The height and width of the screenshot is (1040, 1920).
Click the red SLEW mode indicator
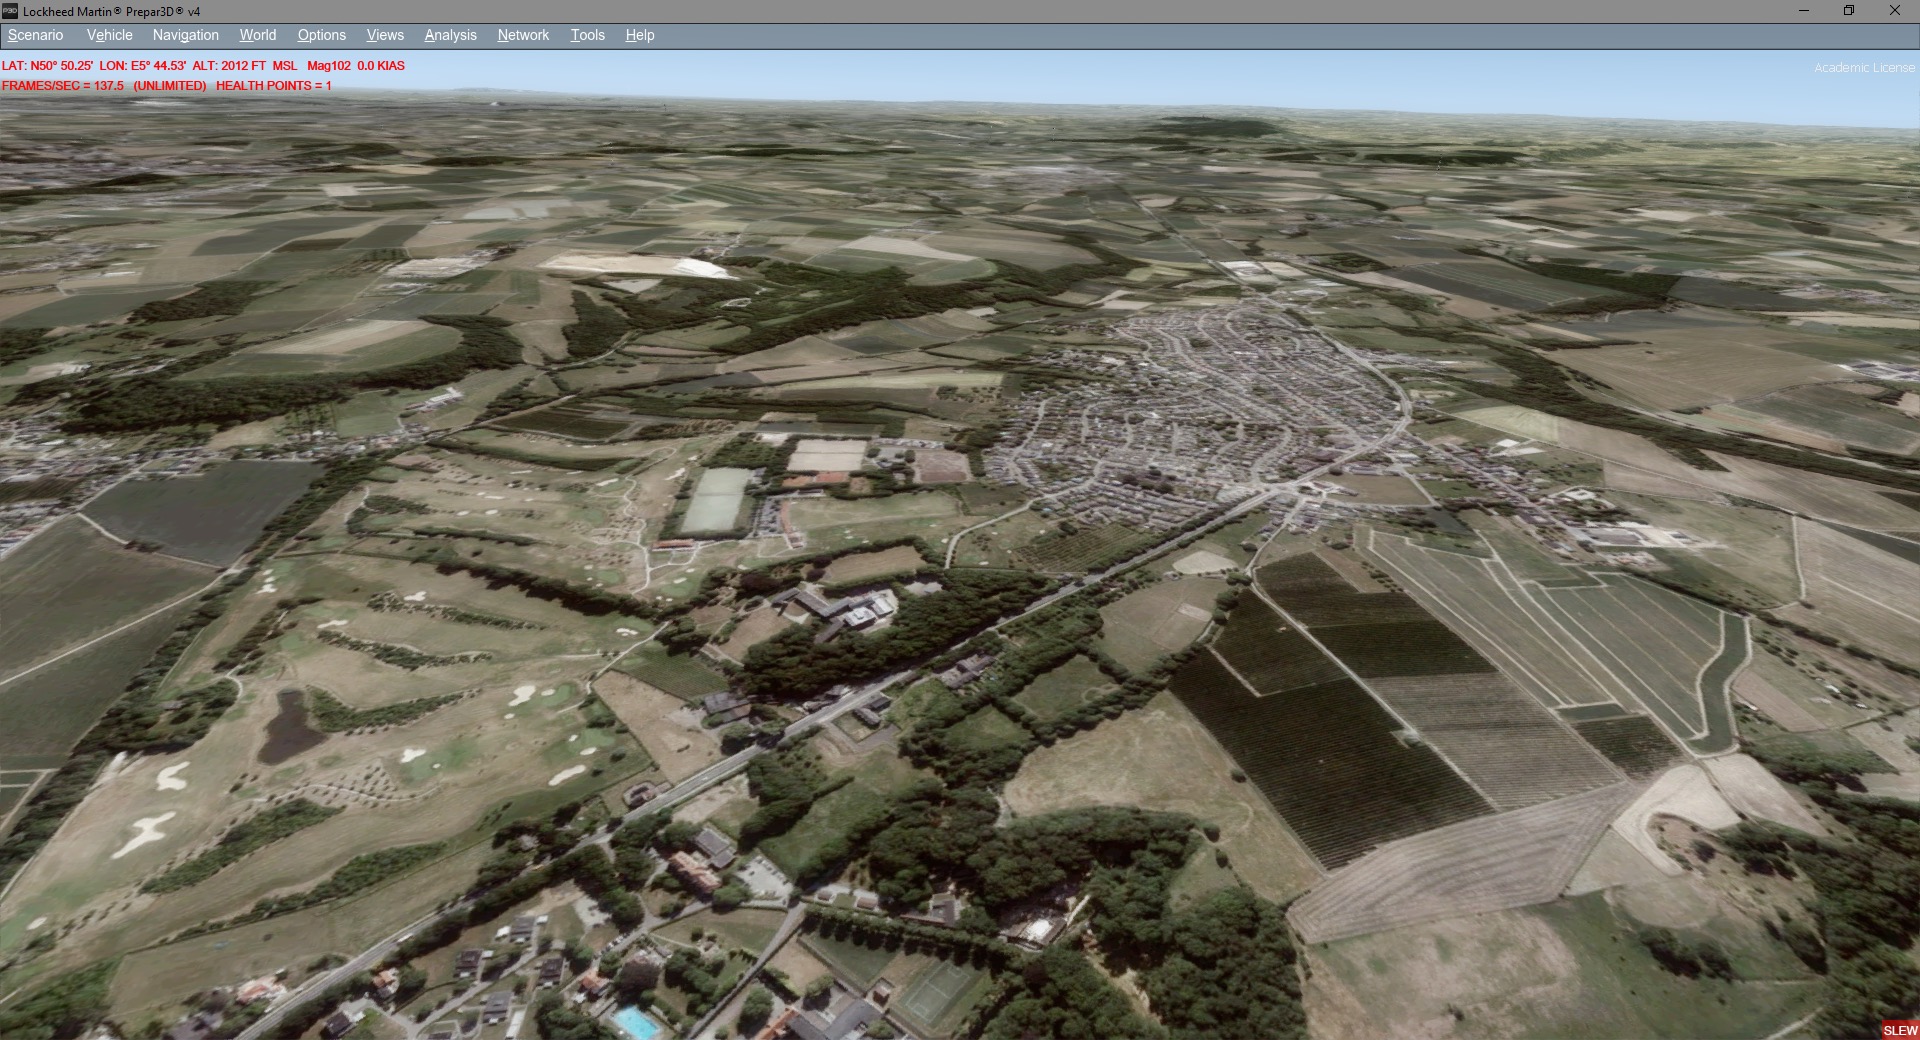(x=1900, y=1030)
